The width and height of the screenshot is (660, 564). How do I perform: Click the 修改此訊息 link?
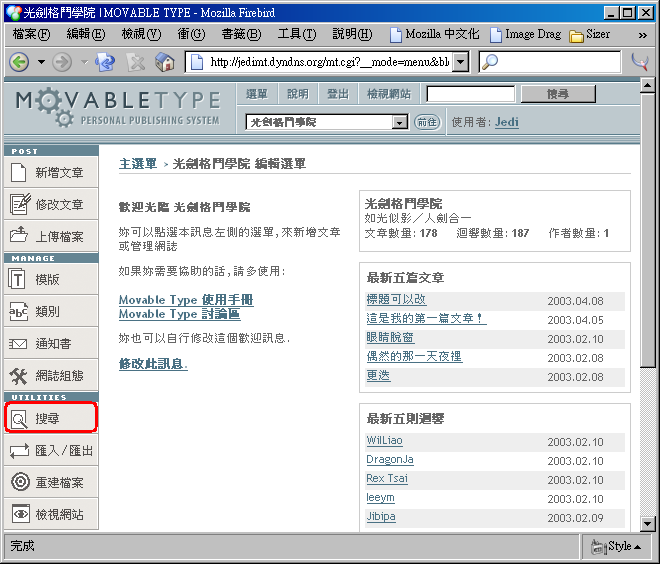153,364
